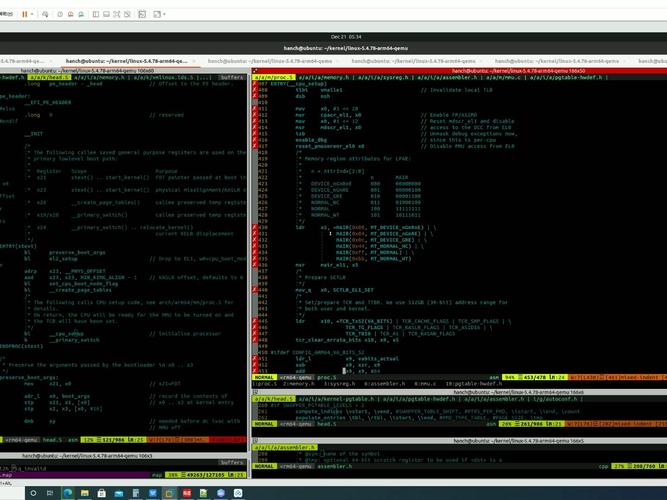
Task: Click the revert snapshot toolbar icon
Action: 71,14
